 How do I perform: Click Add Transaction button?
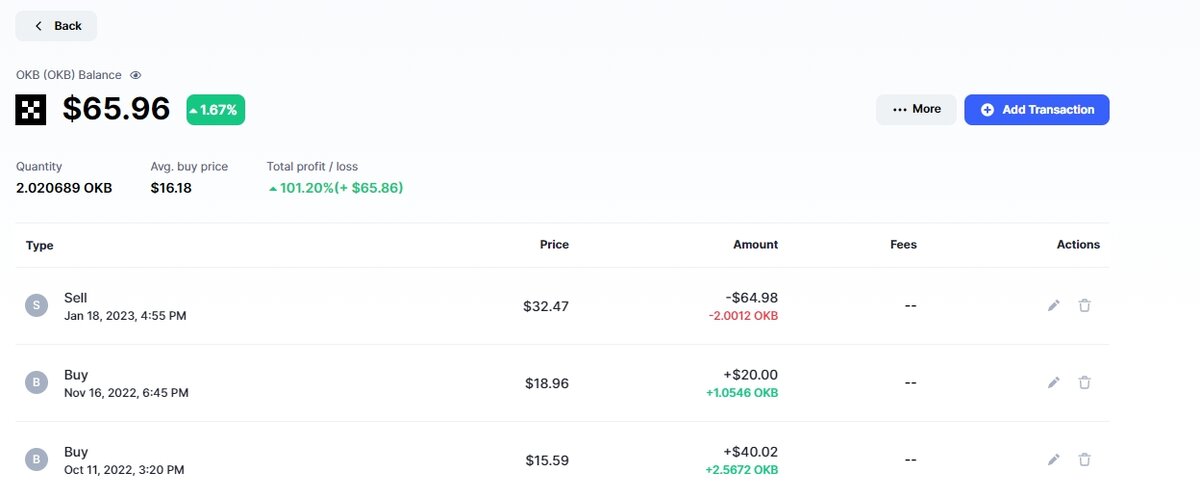pyautogui.click(x=1036, y=109)
